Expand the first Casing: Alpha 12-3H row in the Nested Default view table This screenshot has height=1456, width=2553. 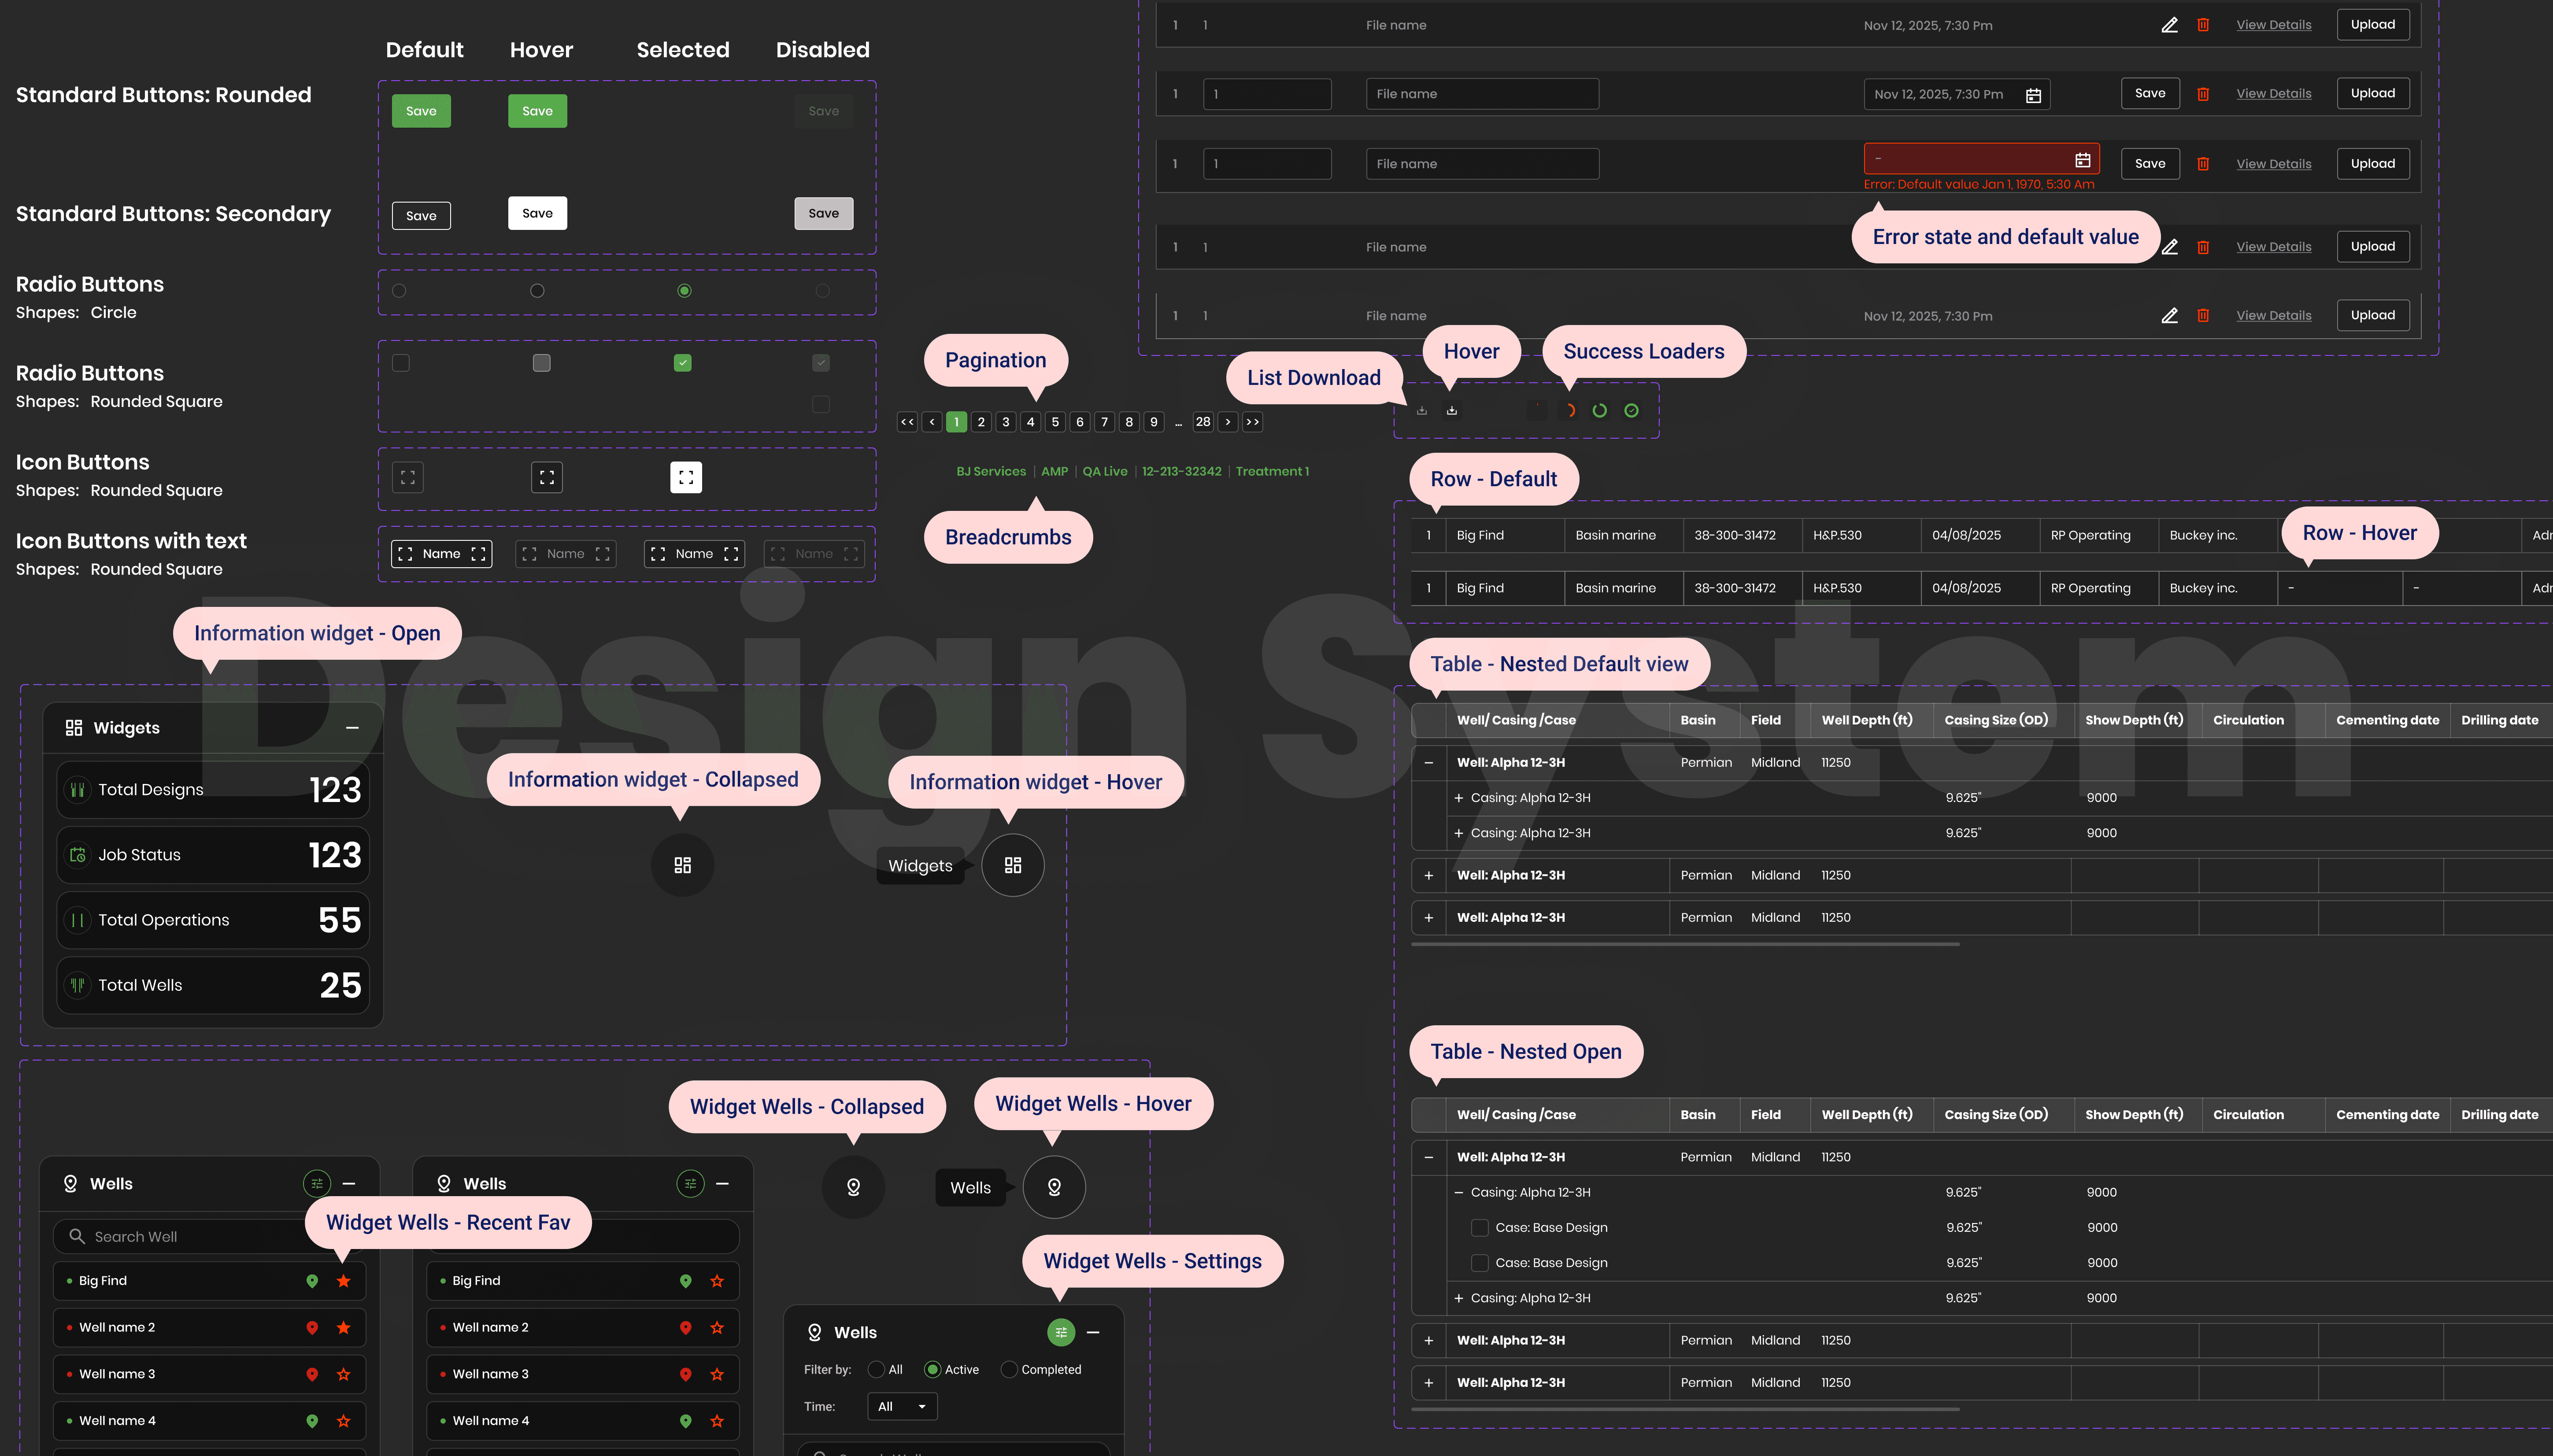[1458, 798]
